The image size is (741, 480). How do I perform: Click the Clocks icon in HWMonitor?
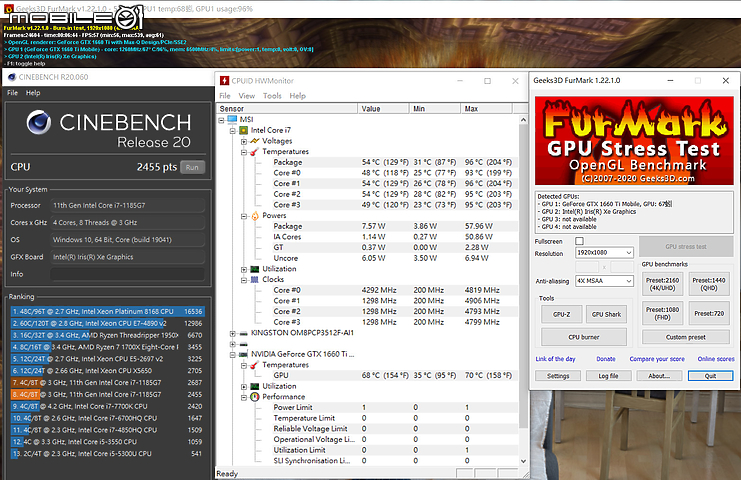pyautogui.click(x=255, y=280)
